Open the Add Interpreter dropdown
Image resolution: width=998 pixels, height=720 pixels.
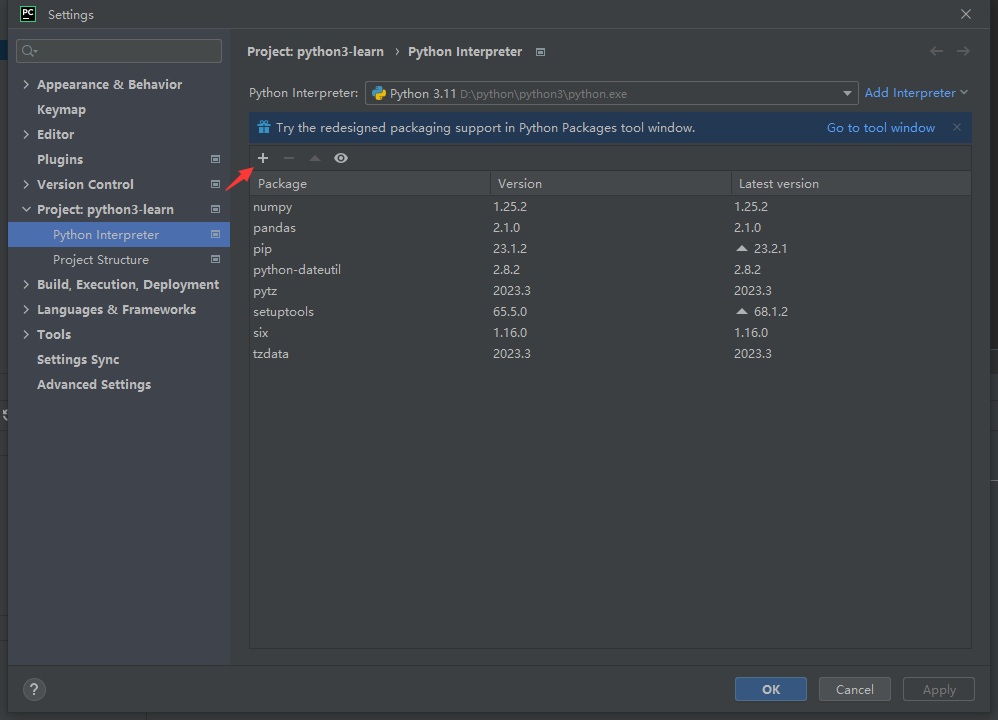coord(916,93)
